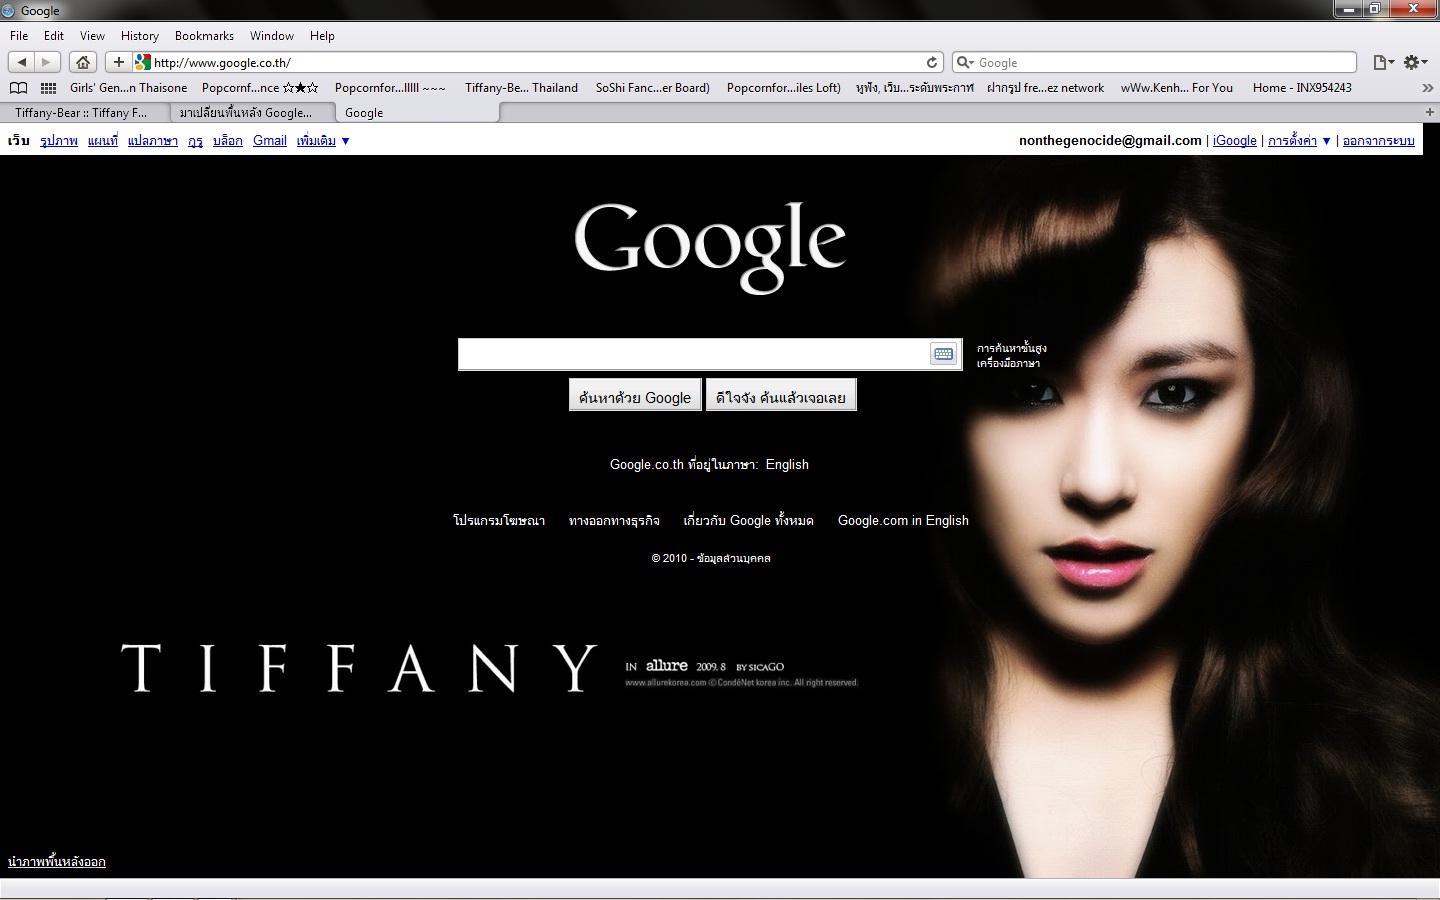Viewport: 1440px width, 900px height.
Task: Open the การค้นหาขั้นสูง advanced search link
Action: click(1012, 348)
